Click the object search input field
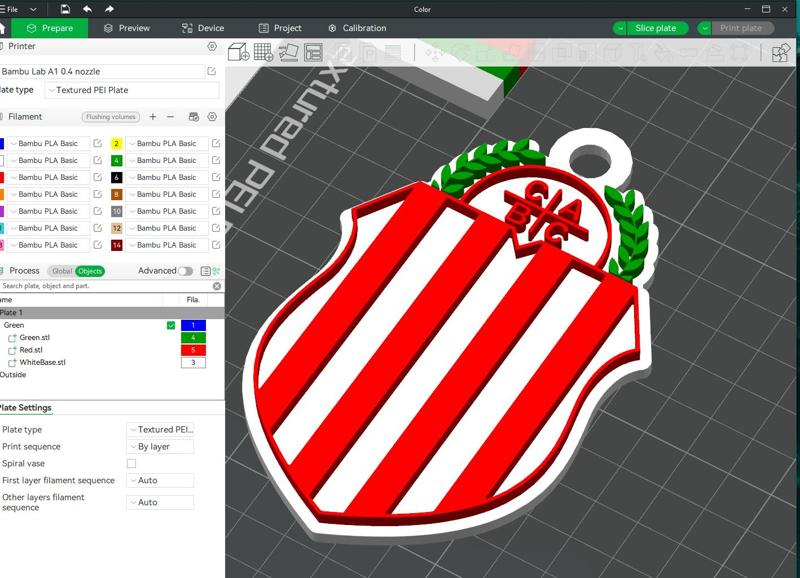 (x=105, y=286)
